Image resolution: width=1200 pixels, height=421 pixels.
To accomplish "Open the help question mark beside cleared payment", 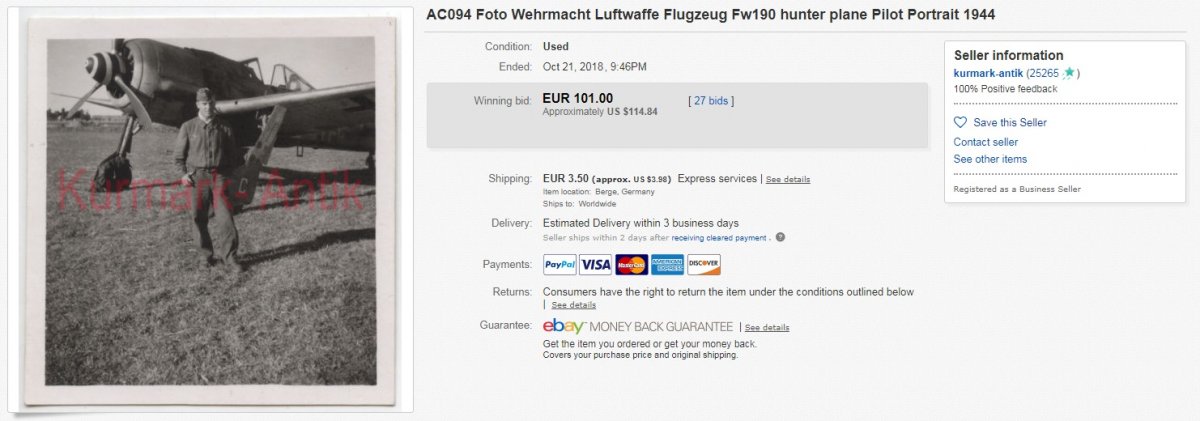I will pyautogui.click(x=780, y=238).
